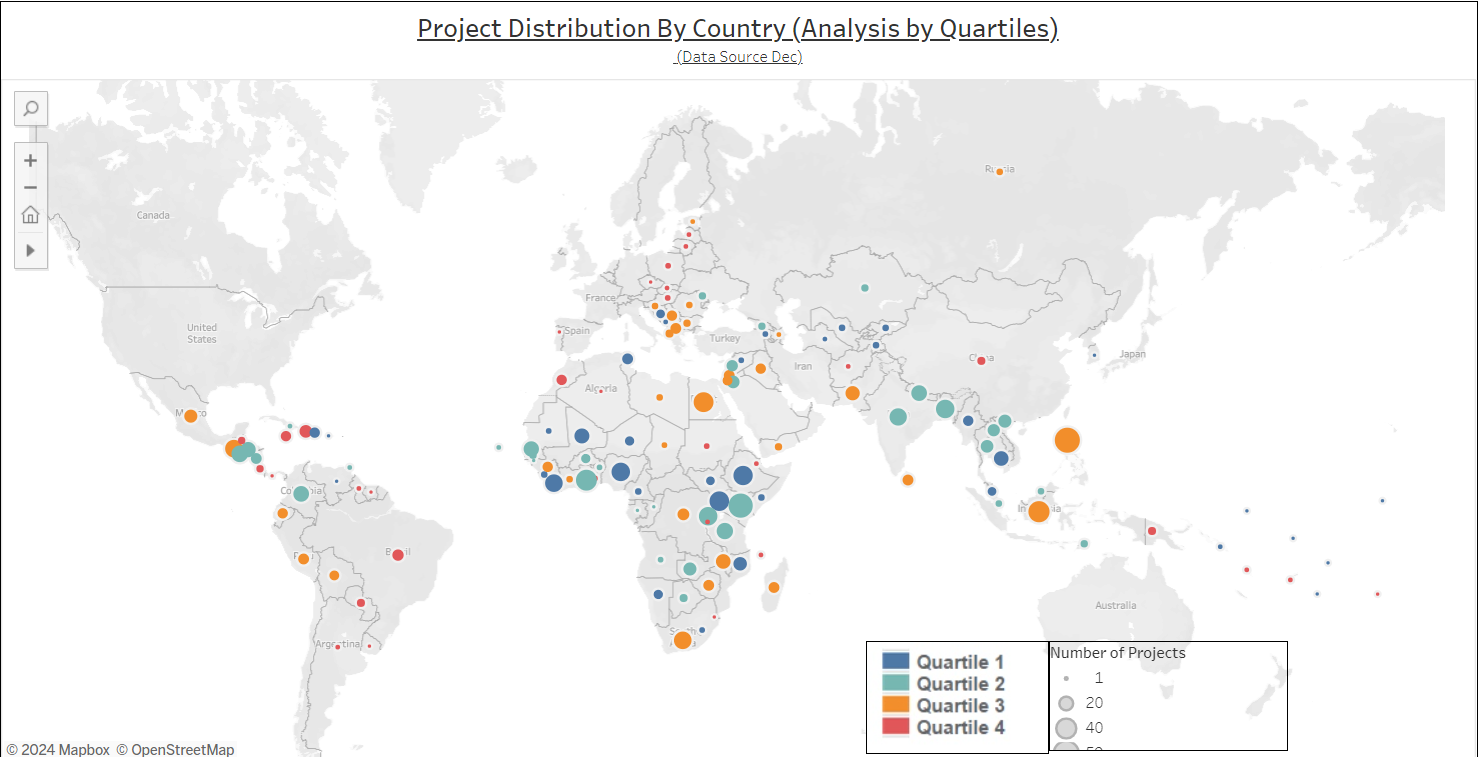
Task: Click the Australia map label
Action: (1115, 605)
